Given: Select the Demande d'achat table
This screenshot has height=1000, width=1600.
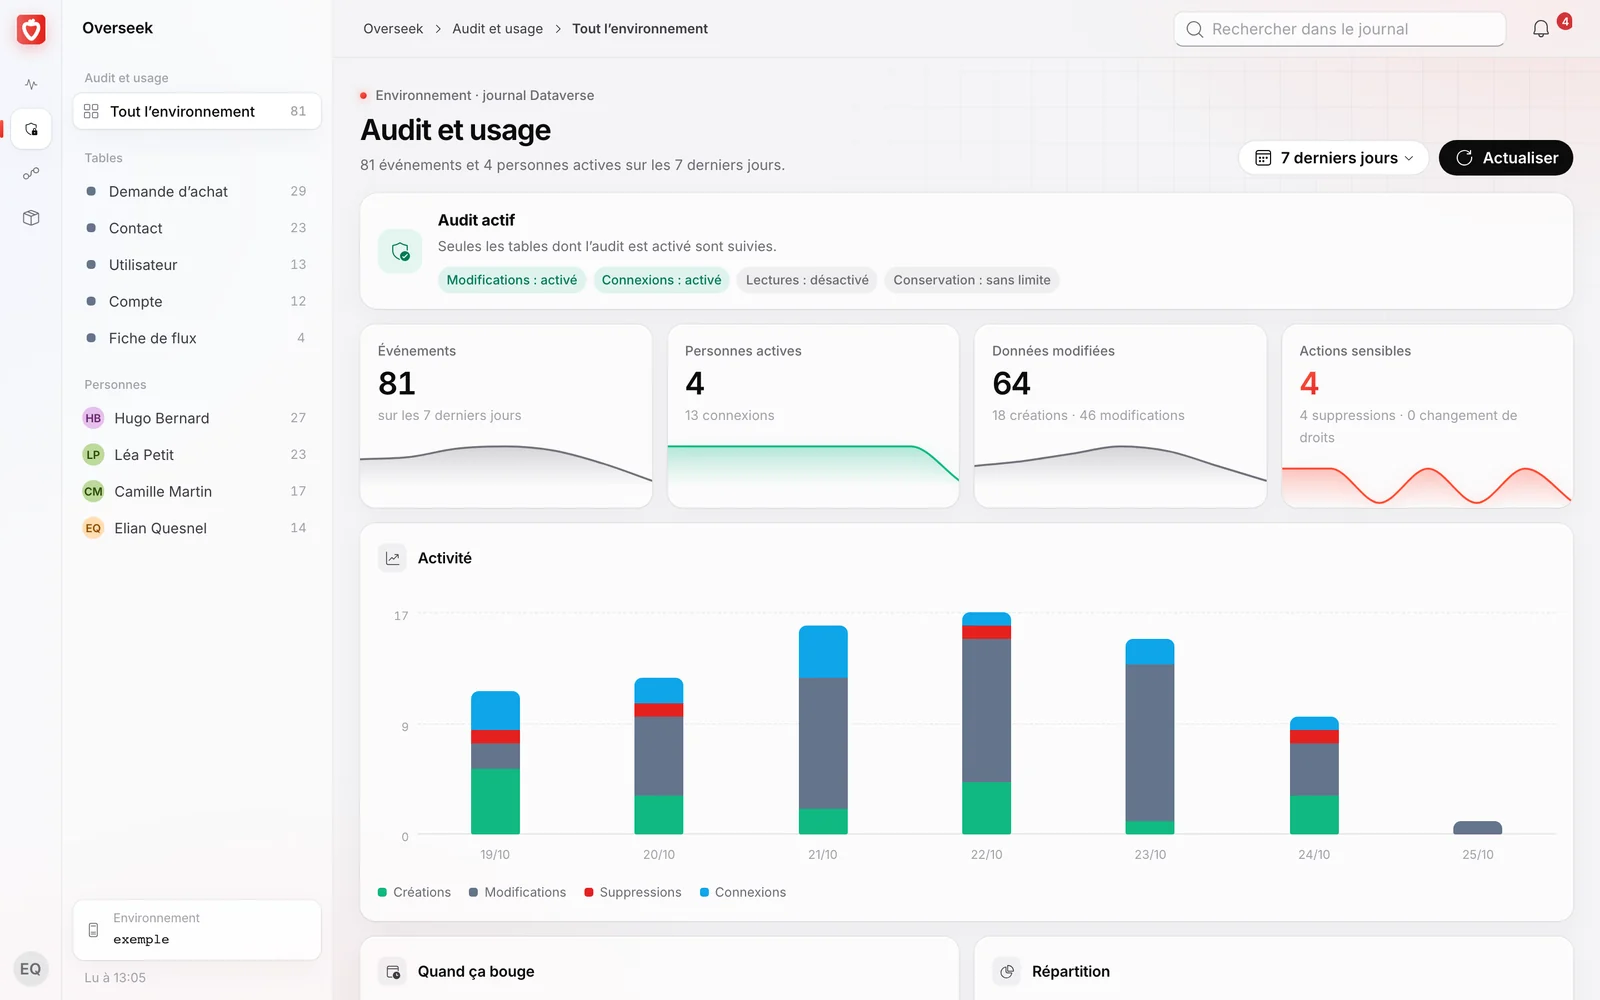Looking at the screenshot, I should (197, 191).
